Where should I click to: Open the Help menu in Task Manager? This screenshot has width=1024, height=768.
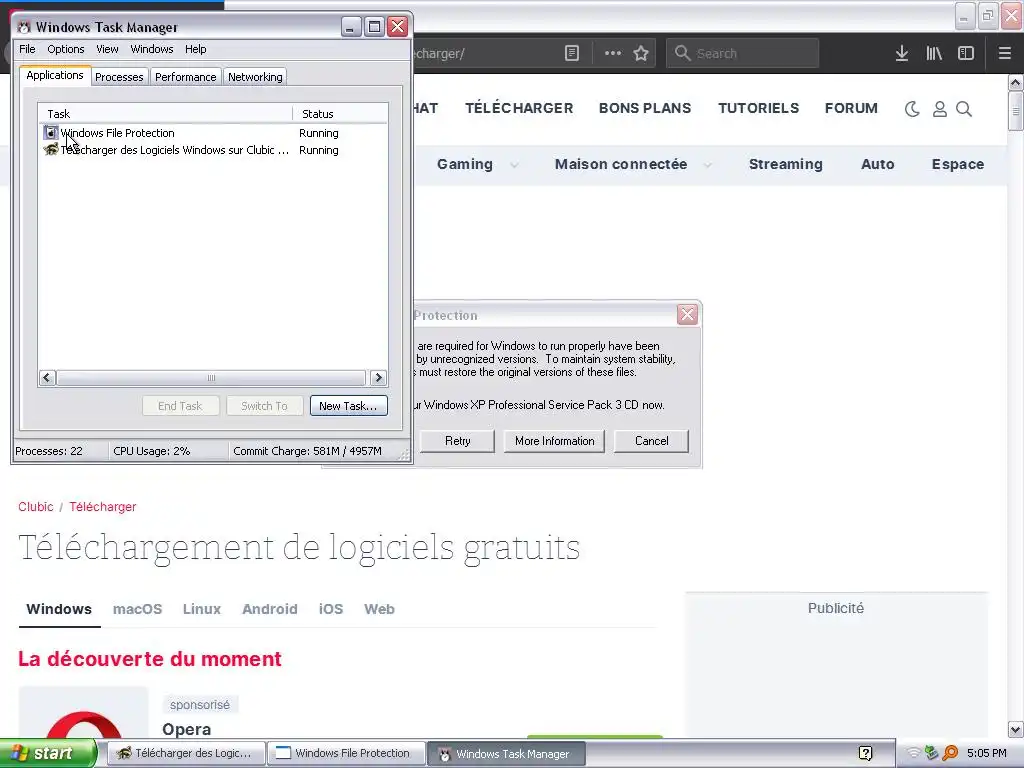pos(195,49)
